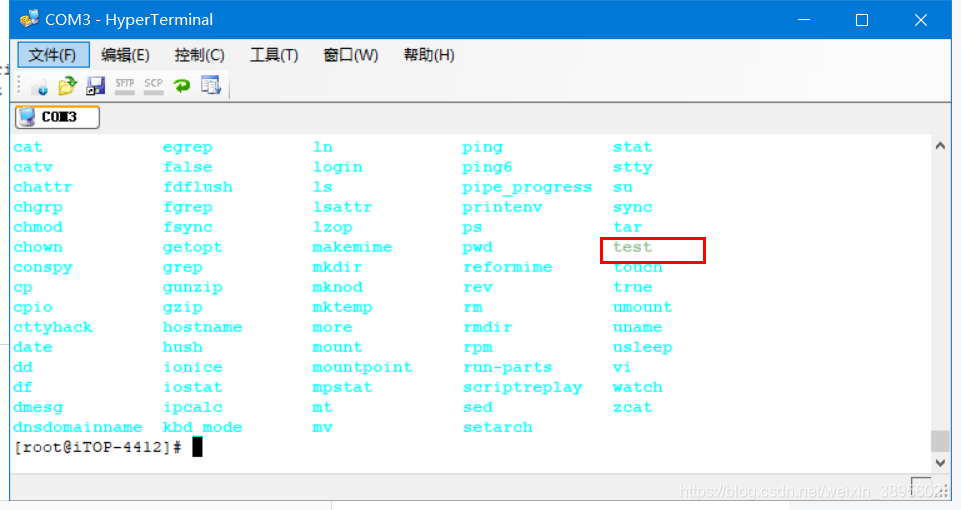Image resolution: width=961 pixels, height=510 pixels.
Task: Click the 'reformime' entry
Action: [507, 267]
